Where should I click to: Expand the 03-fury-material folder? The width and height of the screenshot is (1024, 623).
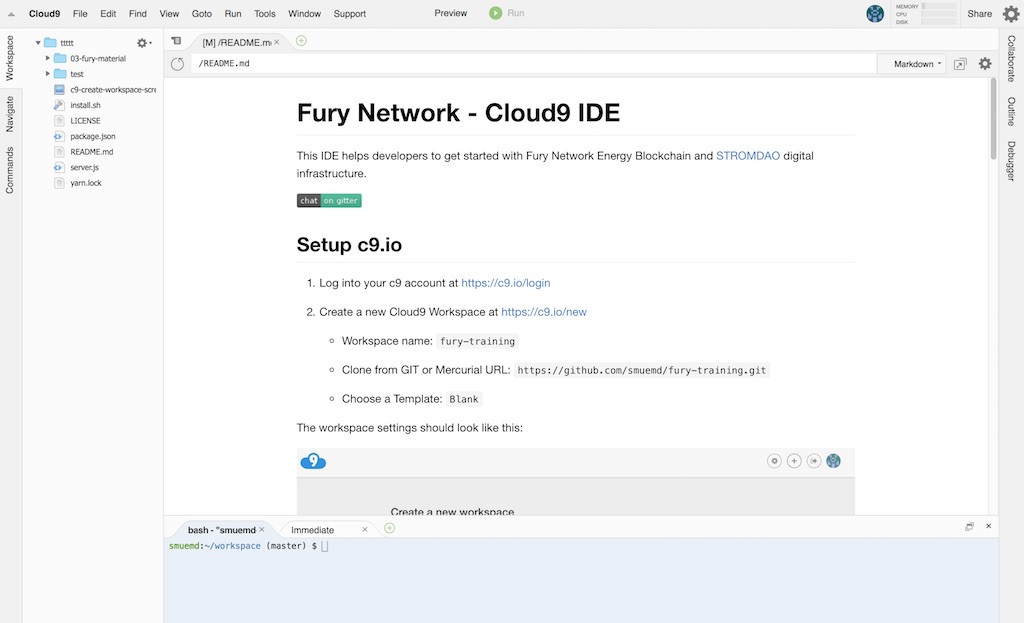48,58
